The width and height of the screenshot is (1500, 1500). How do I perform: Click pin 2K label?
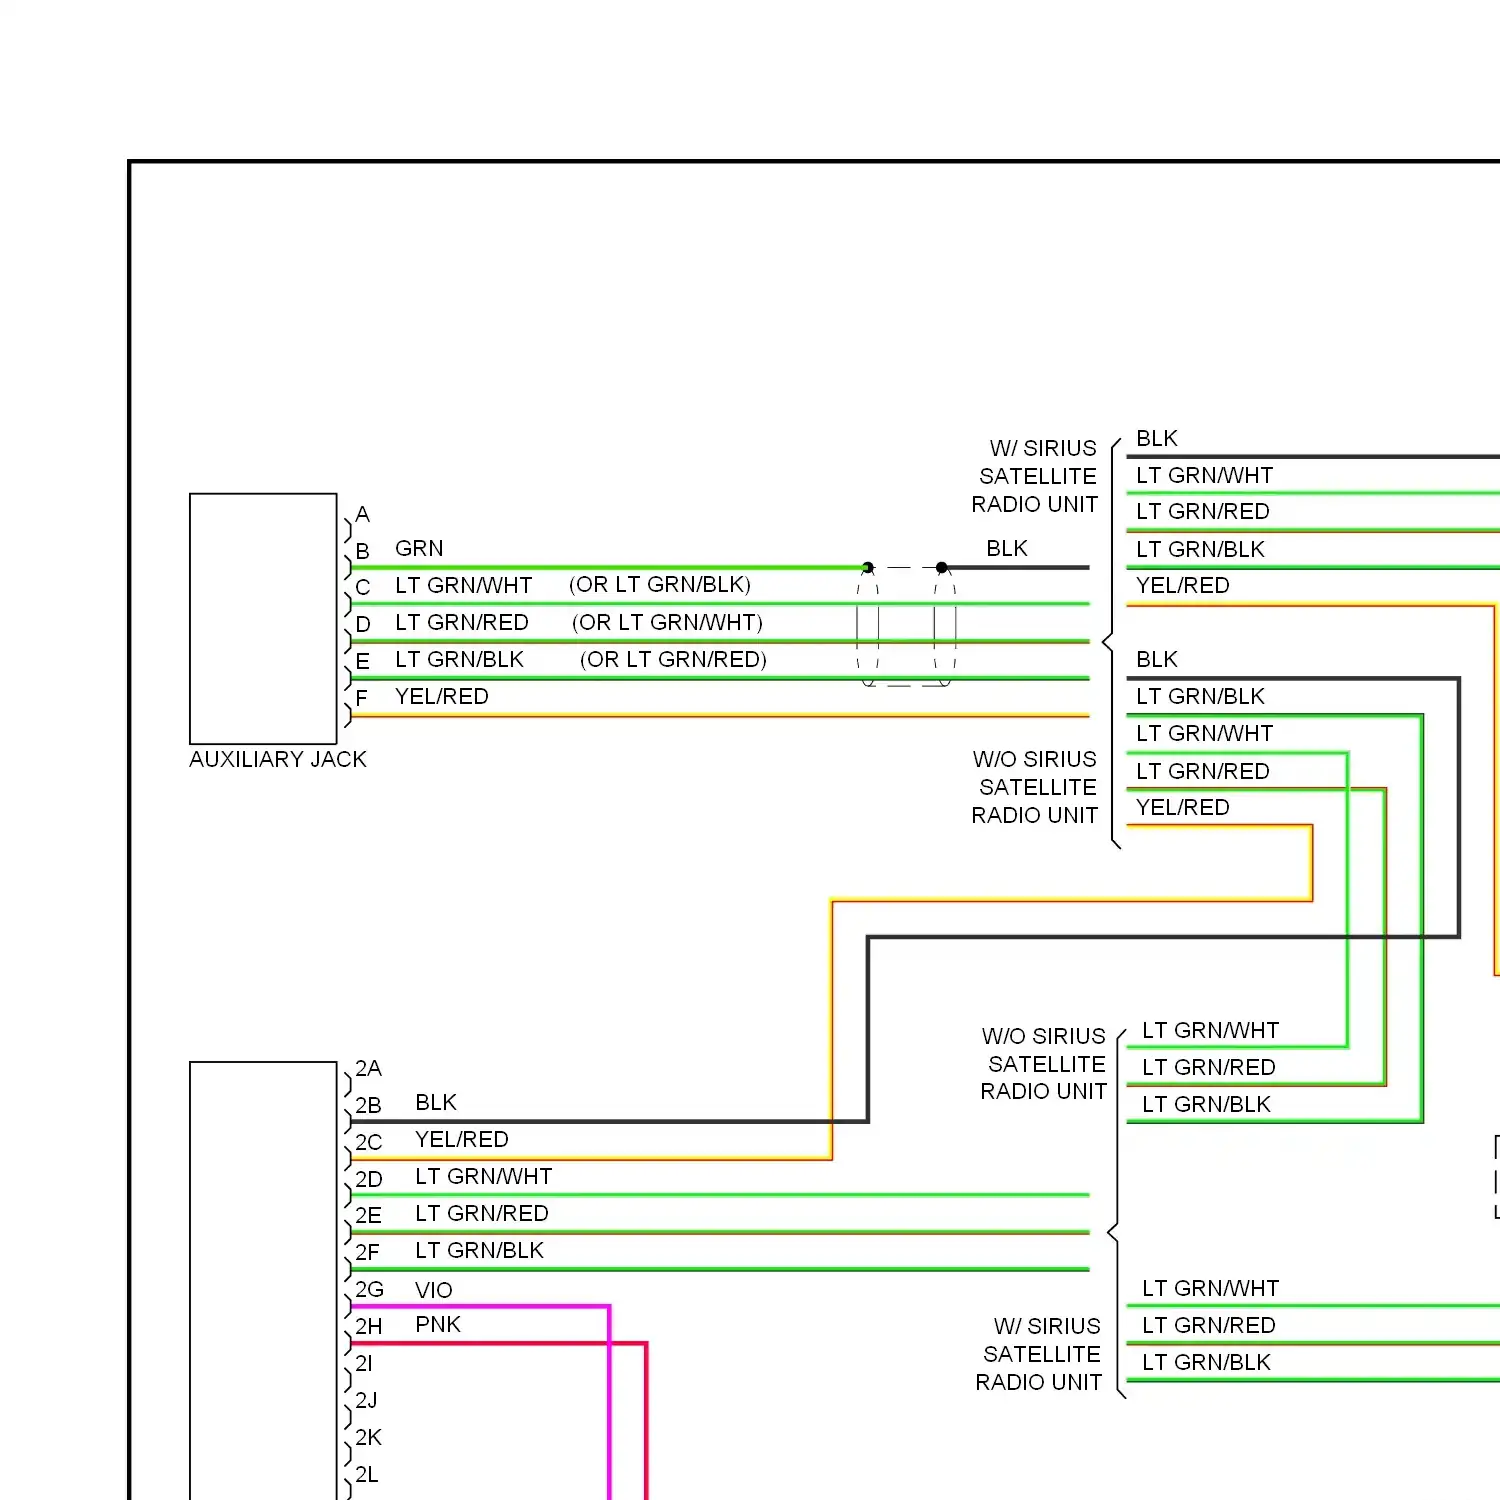368,1438
